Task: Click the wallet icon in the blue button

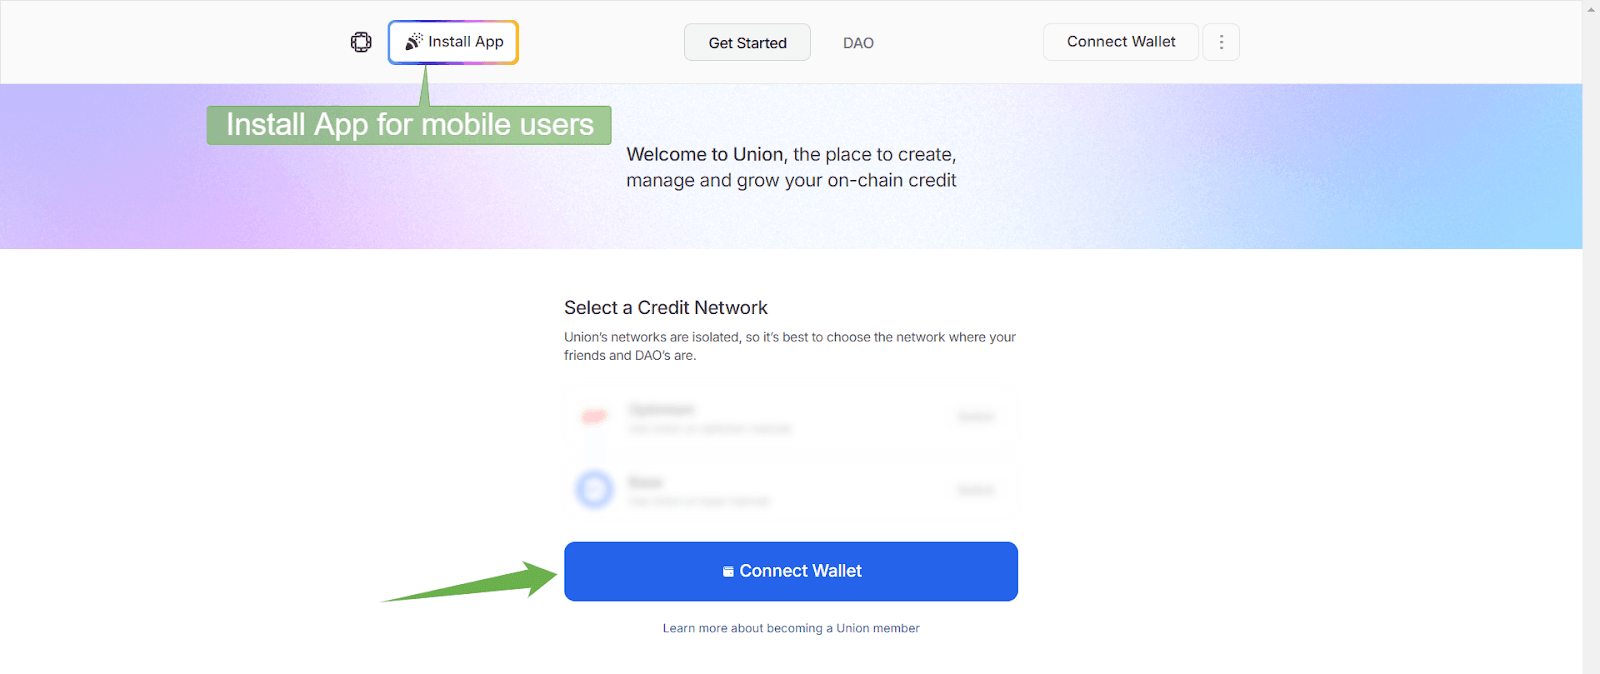Action: pos(728,572)
